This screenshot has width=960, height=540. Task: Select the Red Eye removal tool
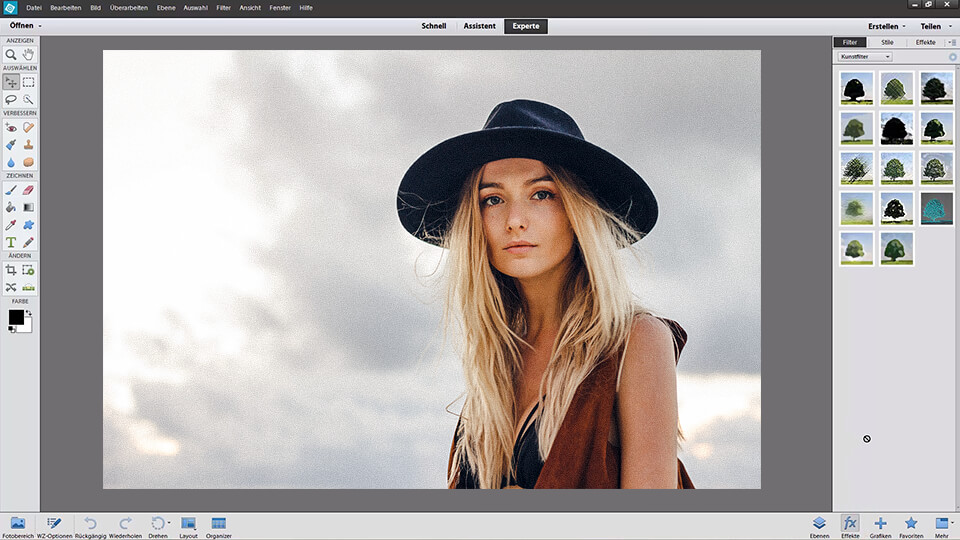click(11, 127)
